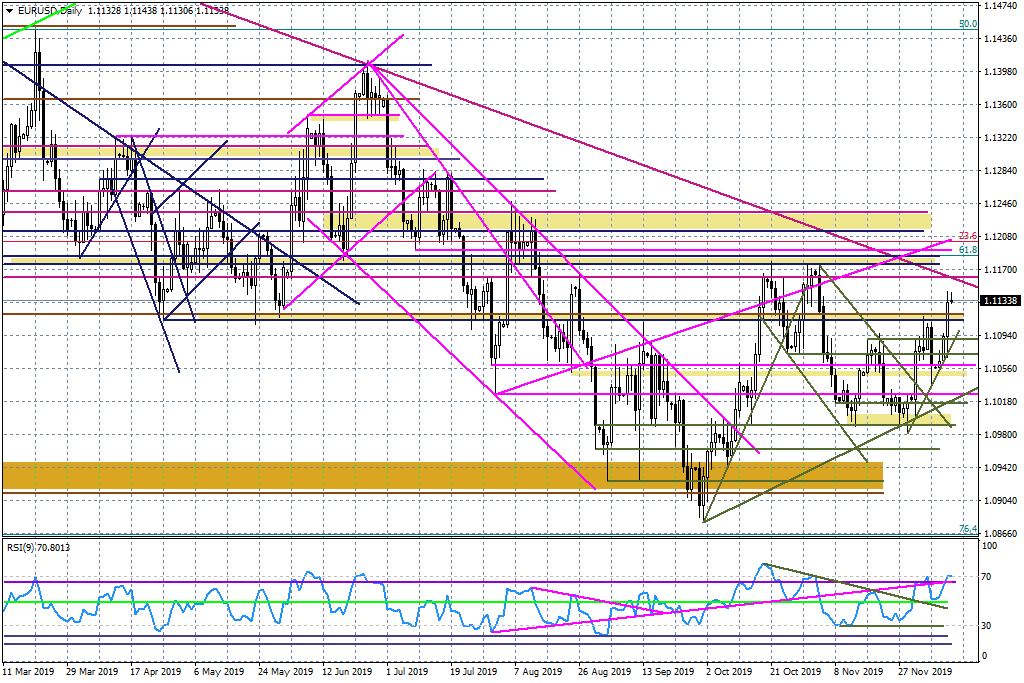Screen dimensions: 1024x683
Task: Select the Fibonacci 76.4 level label
Action: point(968,529)
